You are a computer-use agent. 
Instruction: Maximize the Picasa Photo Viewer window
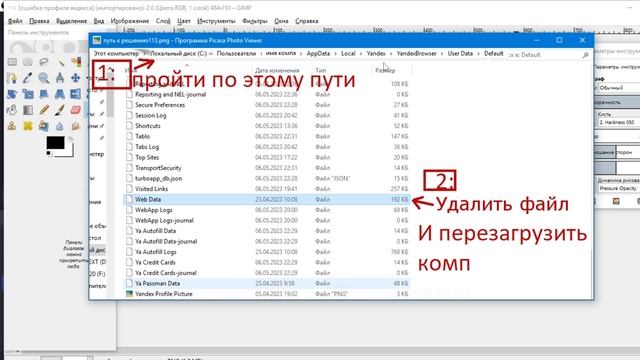pyautogui.click(x=559, y=40)
